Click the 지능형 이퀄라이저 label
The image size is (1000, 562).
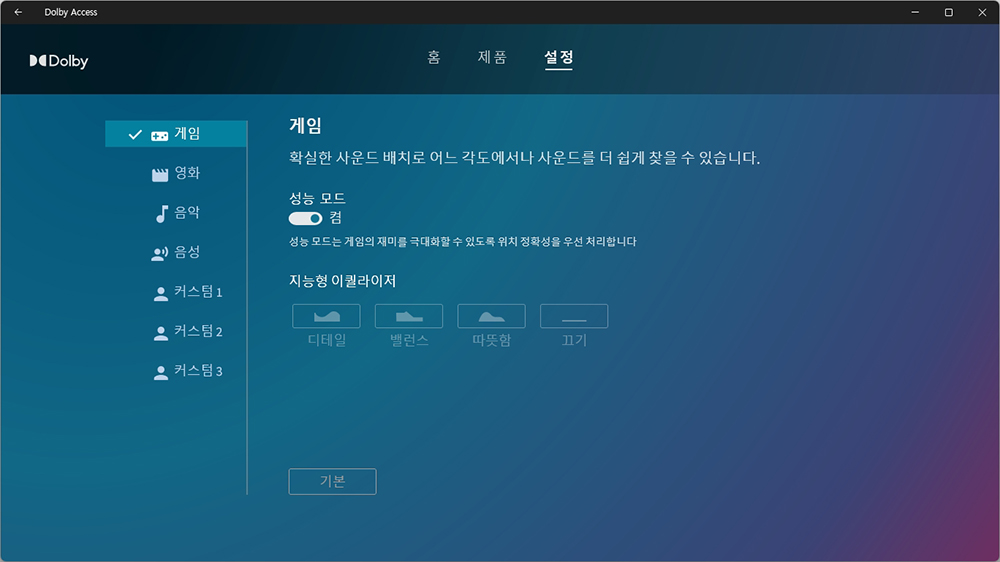(x=342, y=281)
